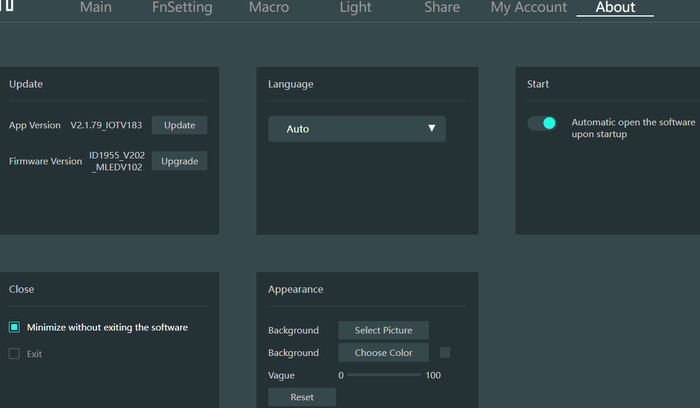Toggle automatic open software upon startup
The height and width of the screenshot is (408, 700).
pyautogui.click(x=542, y=123)
